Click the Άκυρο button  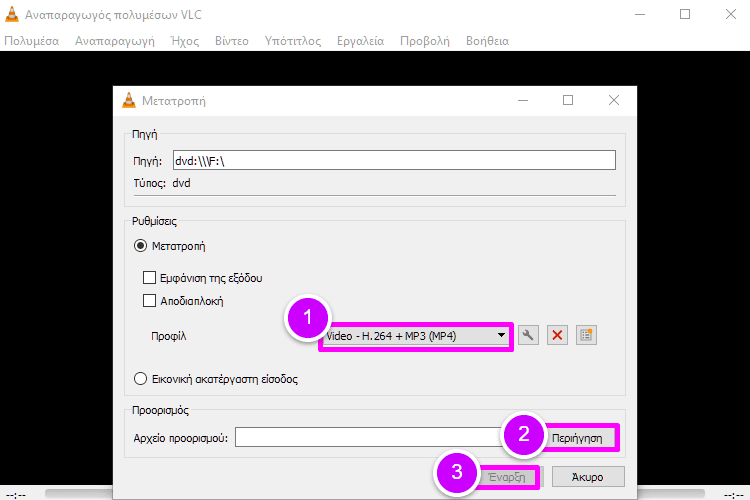pyautogui.click(x=588, y=477)
